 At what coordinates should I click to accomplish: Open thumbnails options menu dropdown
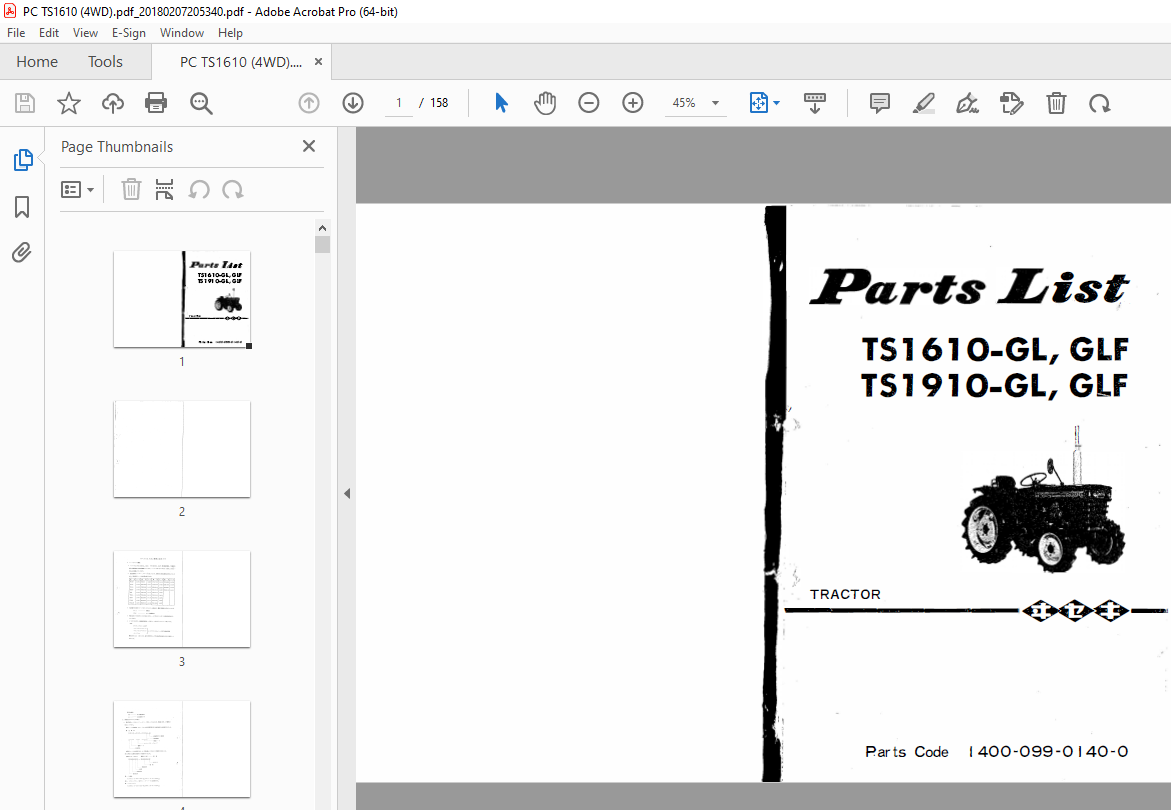[x=77, y=190]
